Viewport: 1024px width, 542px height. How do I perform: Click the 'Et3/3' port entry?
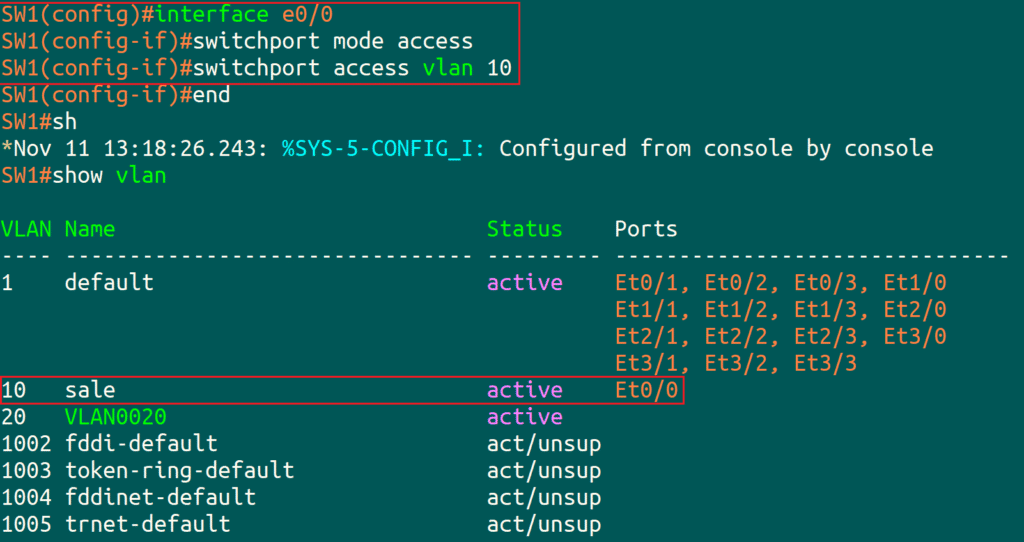click(826, 363)
